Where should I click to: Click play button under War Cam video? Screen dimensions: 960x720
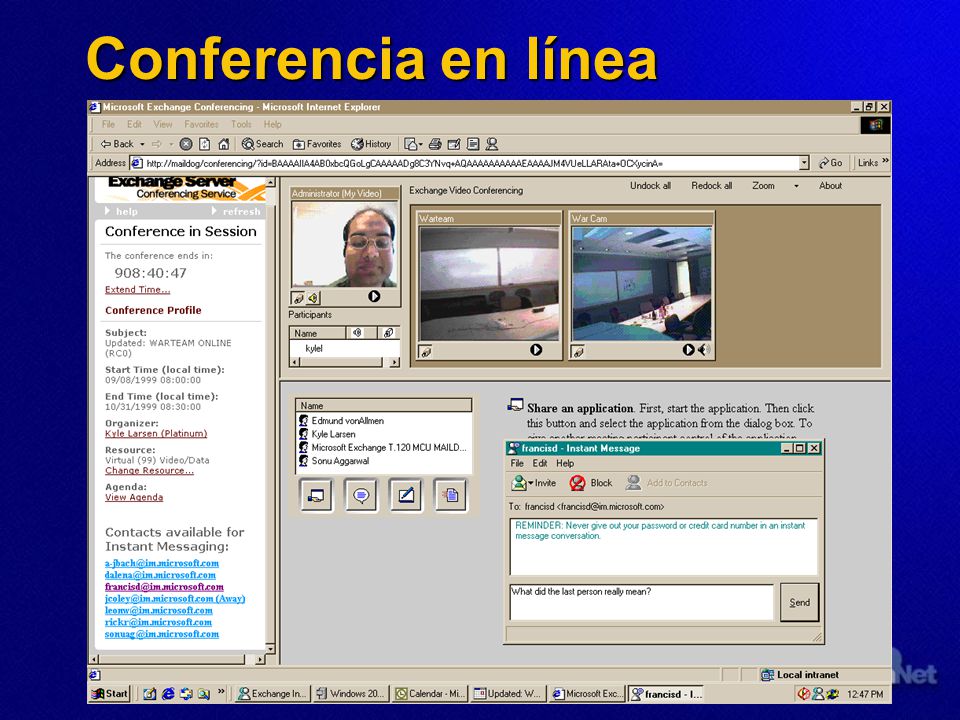(688, 350)
